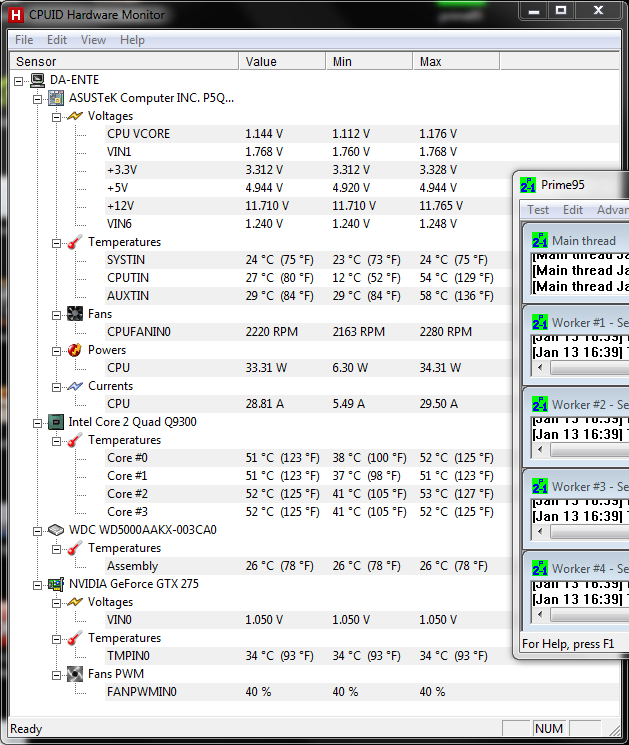The width and height of the screenshot is (629, 745).
Task: Select the CPU VCORE row
Action: [x=362, y=134]
